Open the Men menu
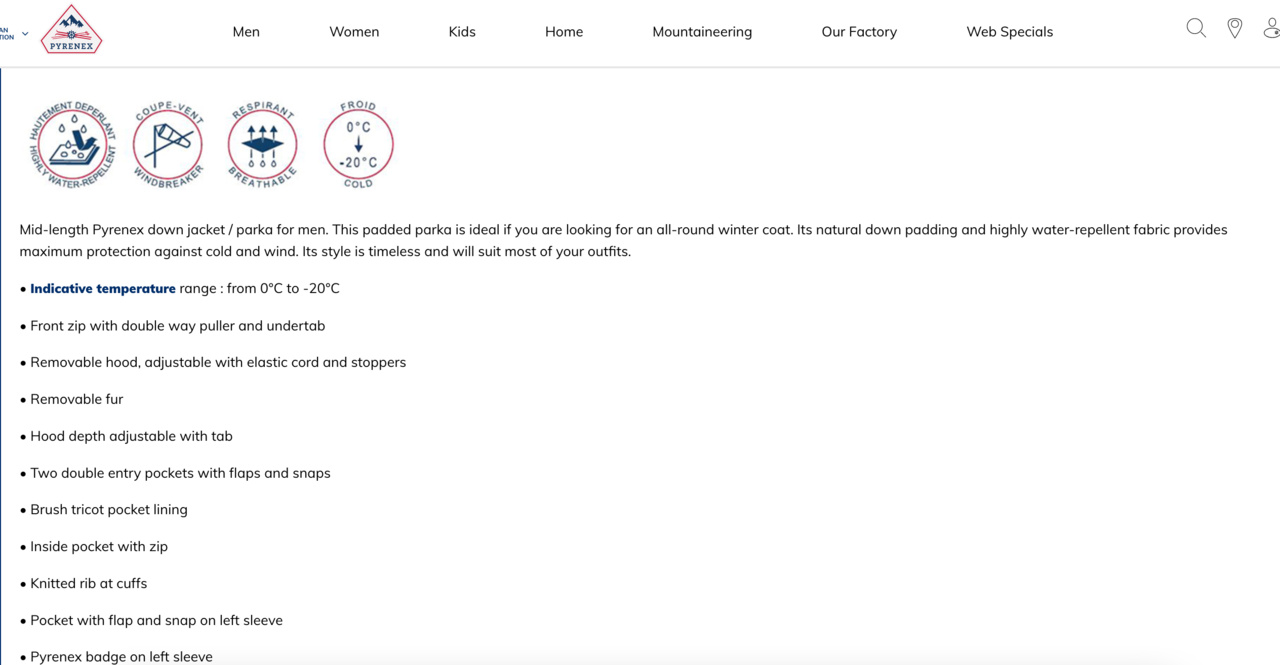 (x=246, y=32)
